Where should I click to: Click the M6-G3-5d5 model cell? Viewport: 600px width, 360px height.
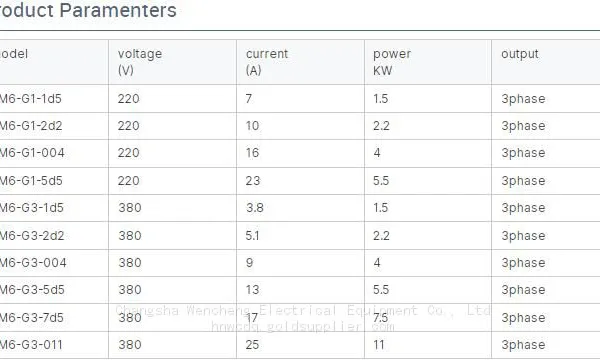coord(54,290)
